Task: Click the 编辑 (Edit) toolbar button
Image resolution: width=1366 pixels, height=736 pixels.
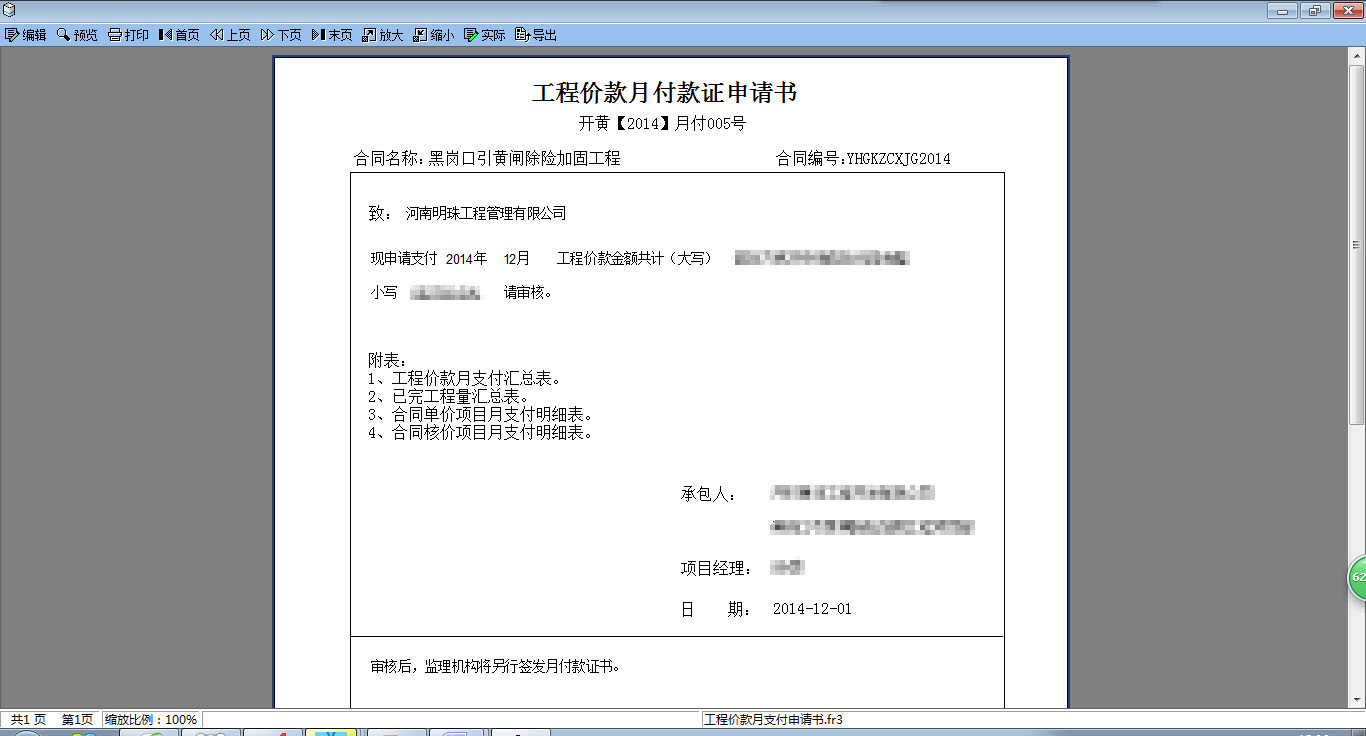Action: tap(26, 35)
